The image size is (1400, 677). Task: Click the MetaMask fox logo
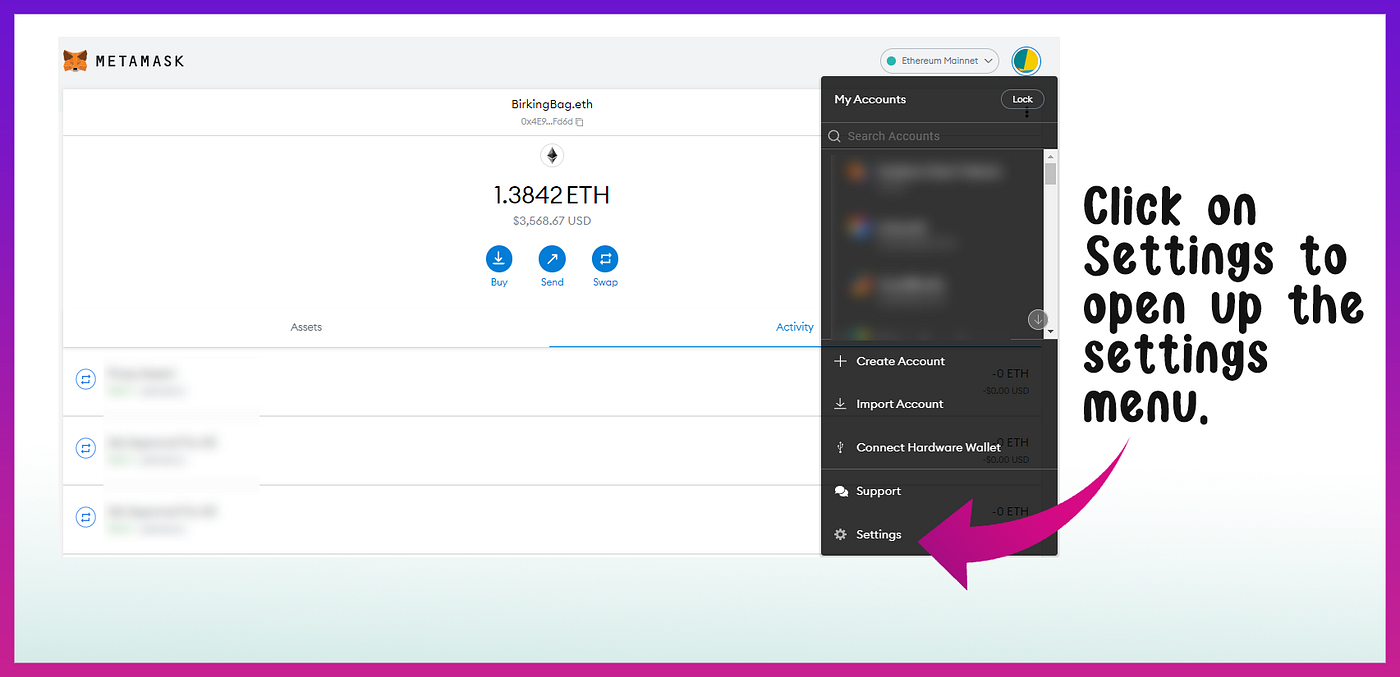(75, 61)
